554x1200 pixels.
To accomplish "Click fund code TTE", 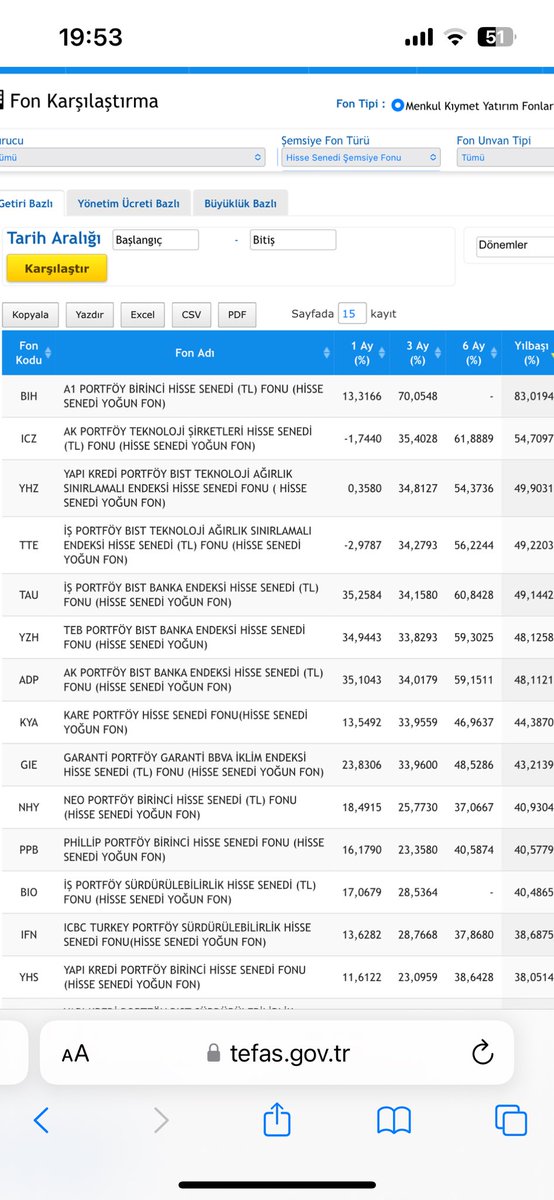I will 29,544.
